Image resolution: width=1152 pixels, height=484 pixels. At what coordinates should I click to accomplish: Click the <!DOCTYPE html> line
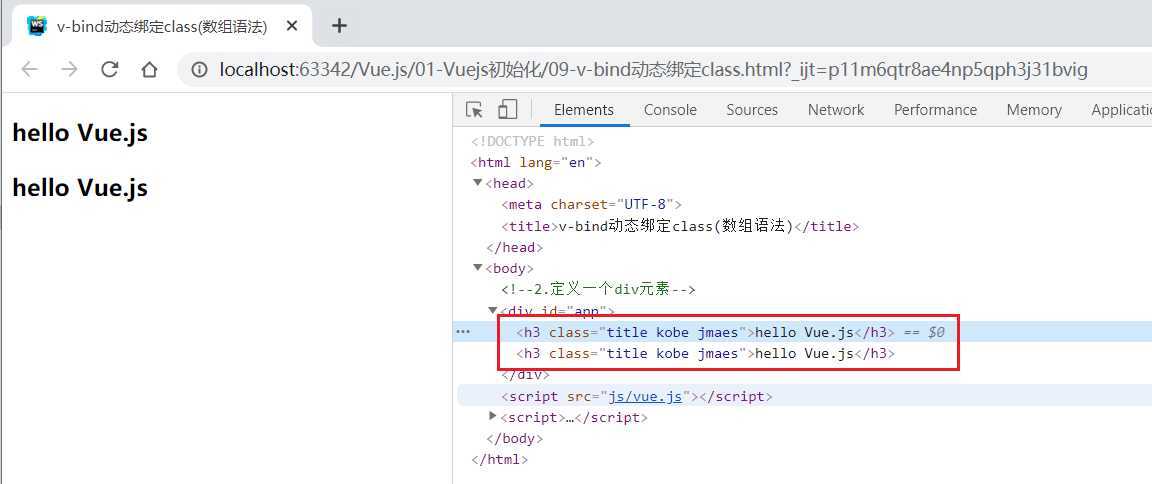click(532, 141)
